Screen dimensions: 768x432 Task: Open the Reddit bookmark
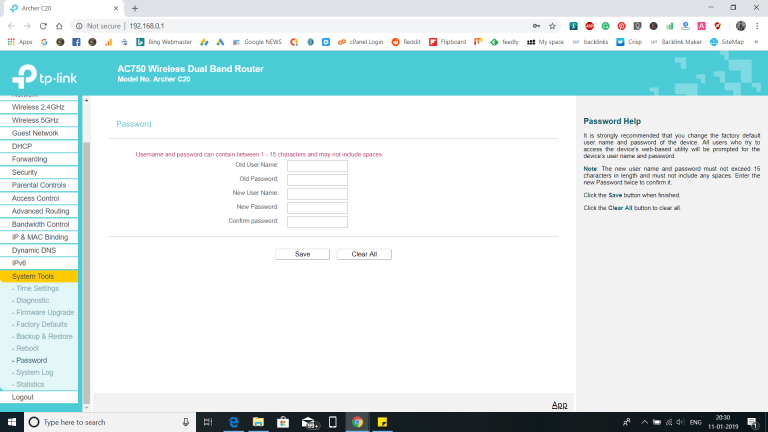405,42
